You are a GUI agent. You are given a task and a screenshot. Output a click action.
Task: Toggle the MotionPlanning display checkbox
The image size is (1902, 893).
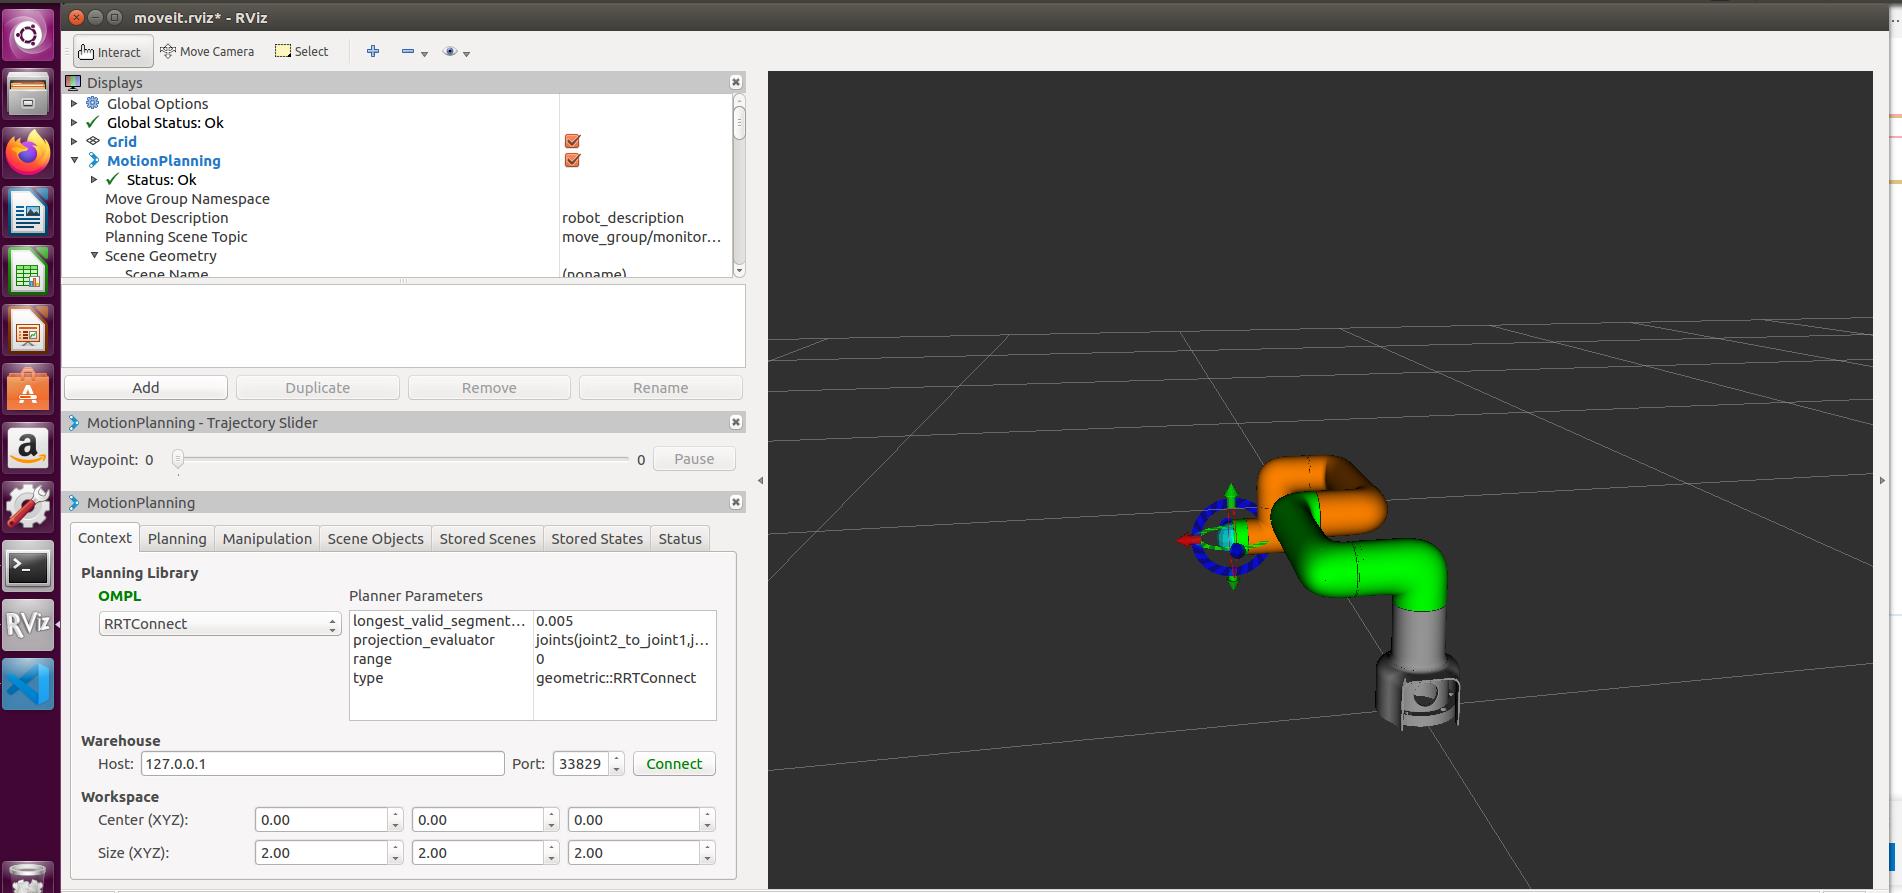coord(572,161)
